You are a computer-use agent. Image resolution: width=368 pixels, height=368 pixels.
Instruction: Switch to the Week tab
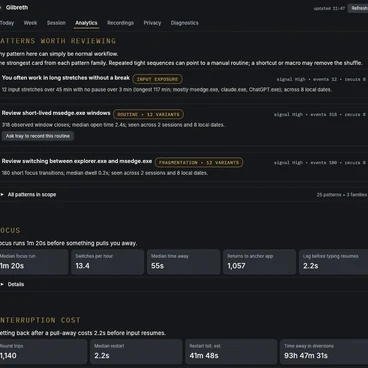(30, 23)
